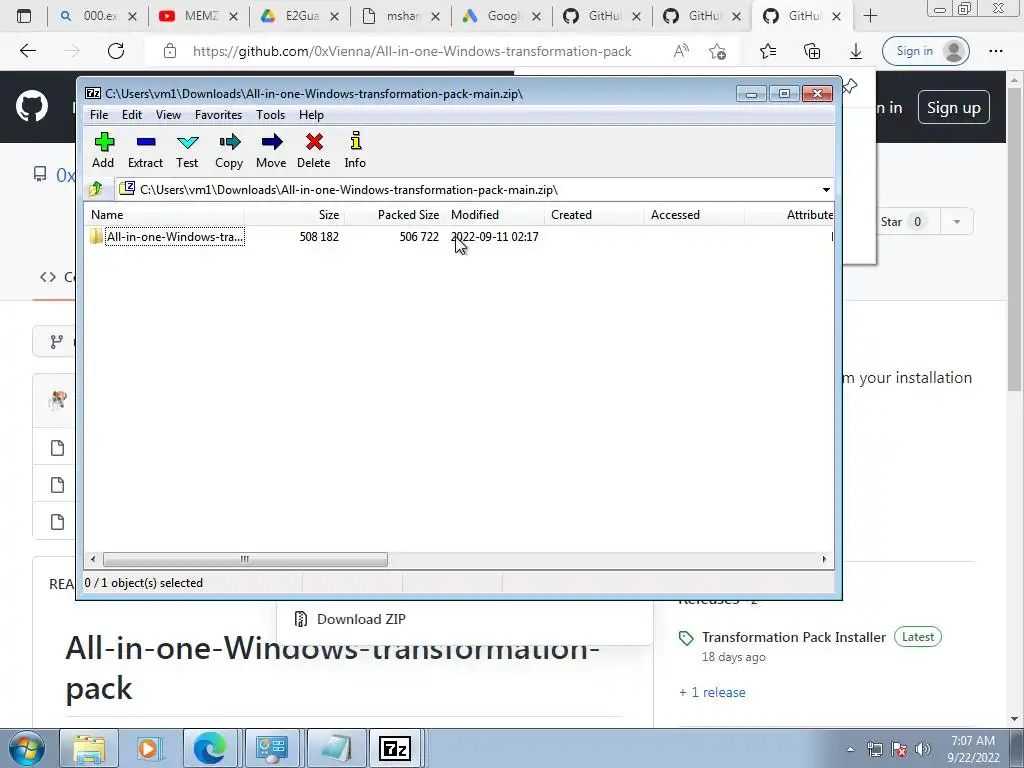Image resolution: width=1024 pixels, height=768 pixels.
Task: Open the Help menu in 7-Zip
Action: tap(312, 115)
